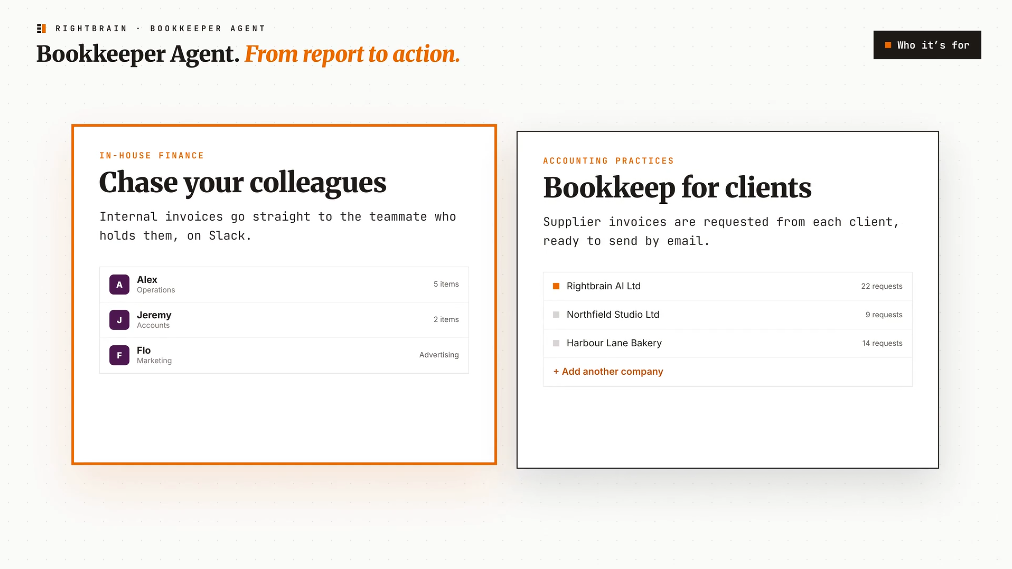Click Flo's purple "F" avatar
The height and width of the screenshot is (569, 1012).
[119, 355]
